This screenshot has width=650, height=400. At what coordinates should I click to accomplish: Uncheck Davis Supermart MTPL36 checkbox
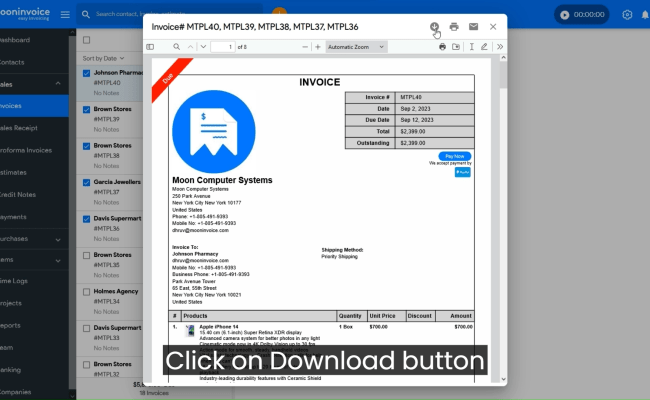point(86,219)
